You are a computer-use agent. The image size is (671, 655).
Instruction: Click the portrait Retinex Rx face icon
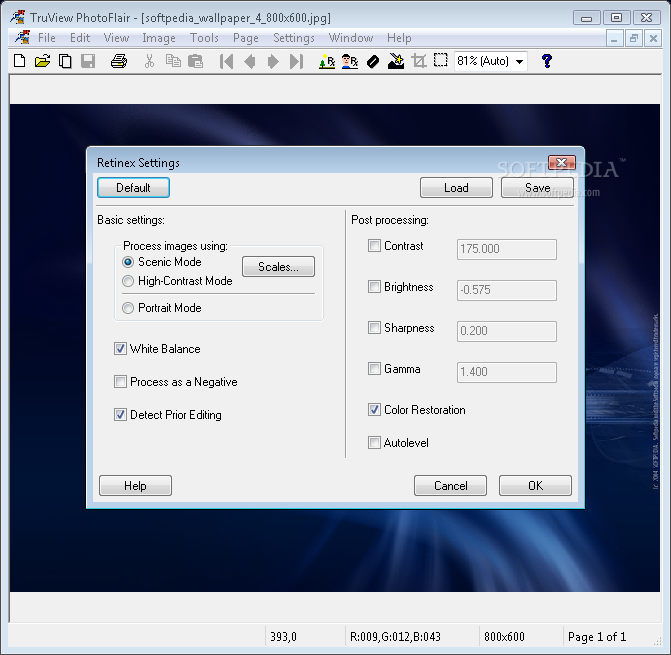click(350, 61)
